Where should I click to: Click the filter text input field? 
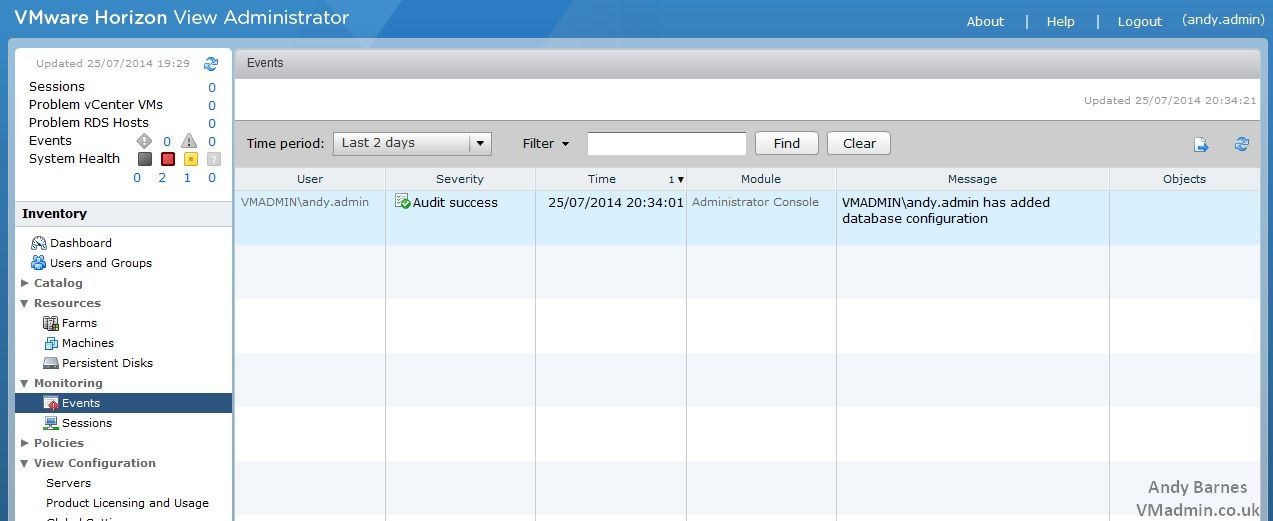667,143
